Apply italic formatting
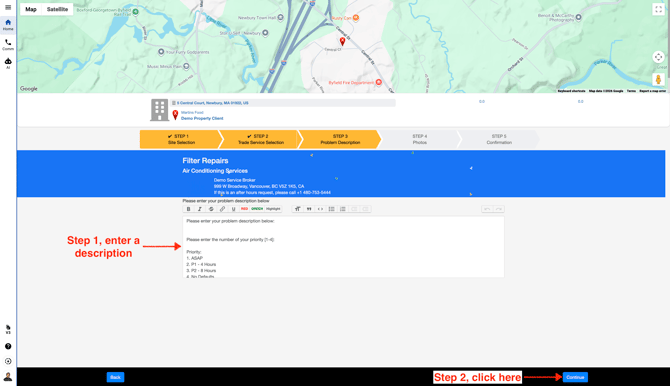 click(200, 209)
